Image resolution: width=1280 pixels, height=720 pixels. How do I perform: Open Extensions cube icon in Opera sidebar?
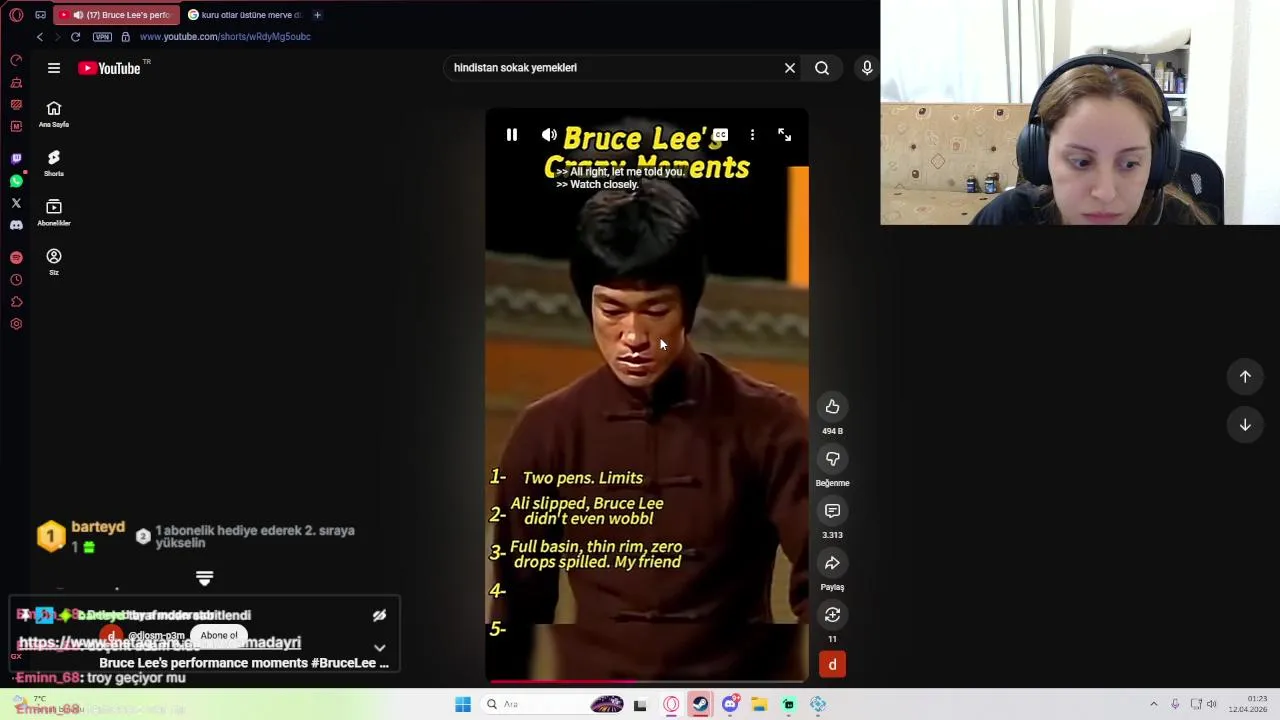tap(16, 302)
